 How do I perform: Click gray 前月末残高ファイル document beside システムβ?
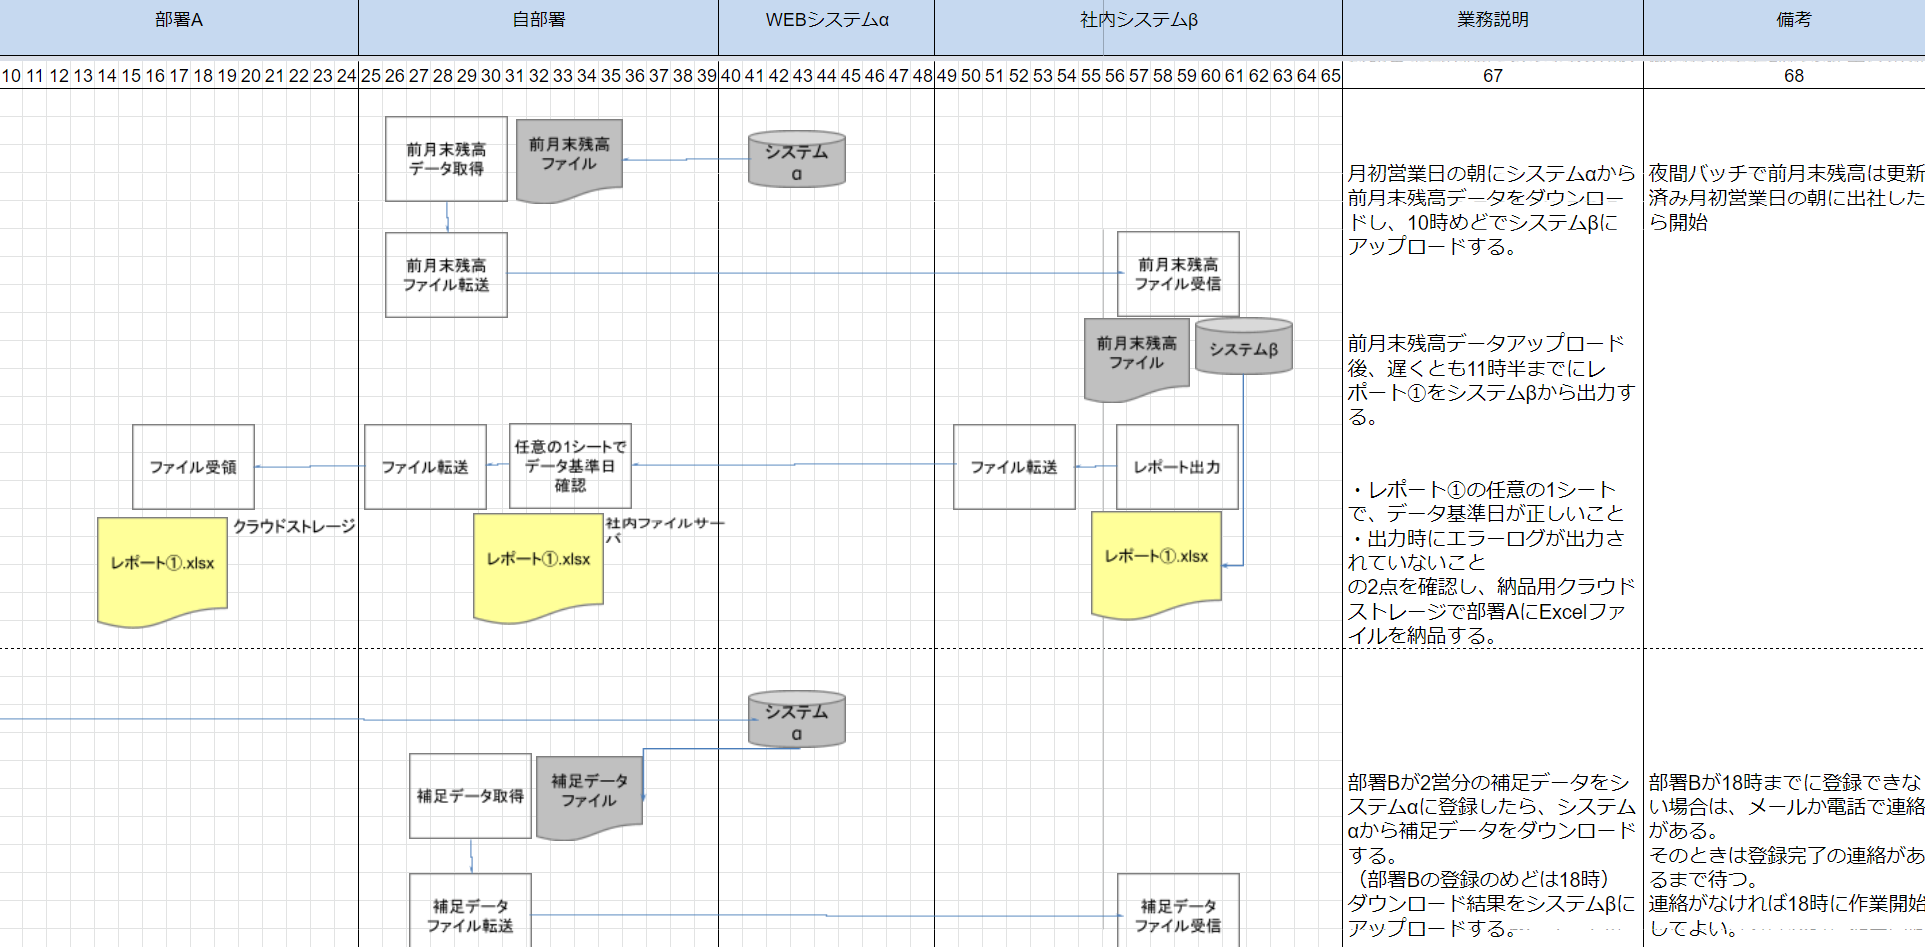(1136, 356)
